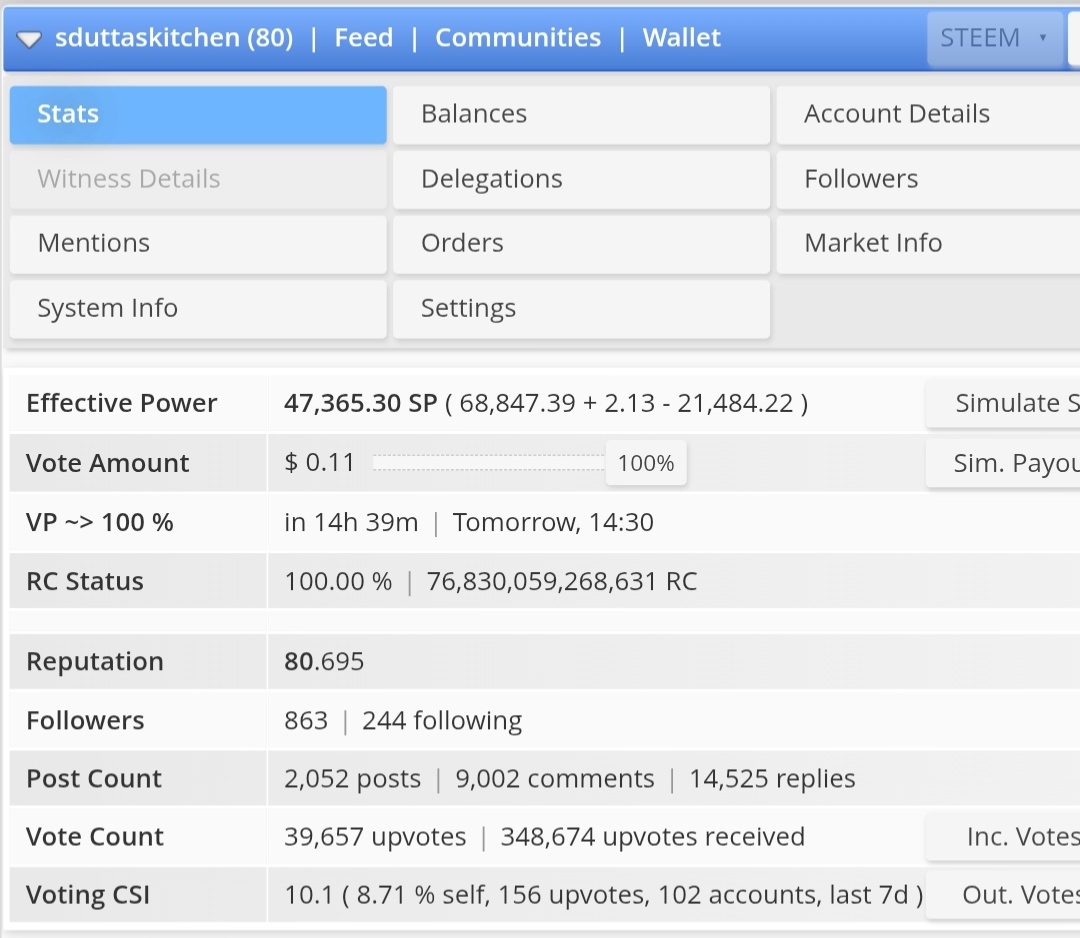Screen dimensions: 1080x938
Task: Open the vote weight 100% selector
Action: pos(646,463)
